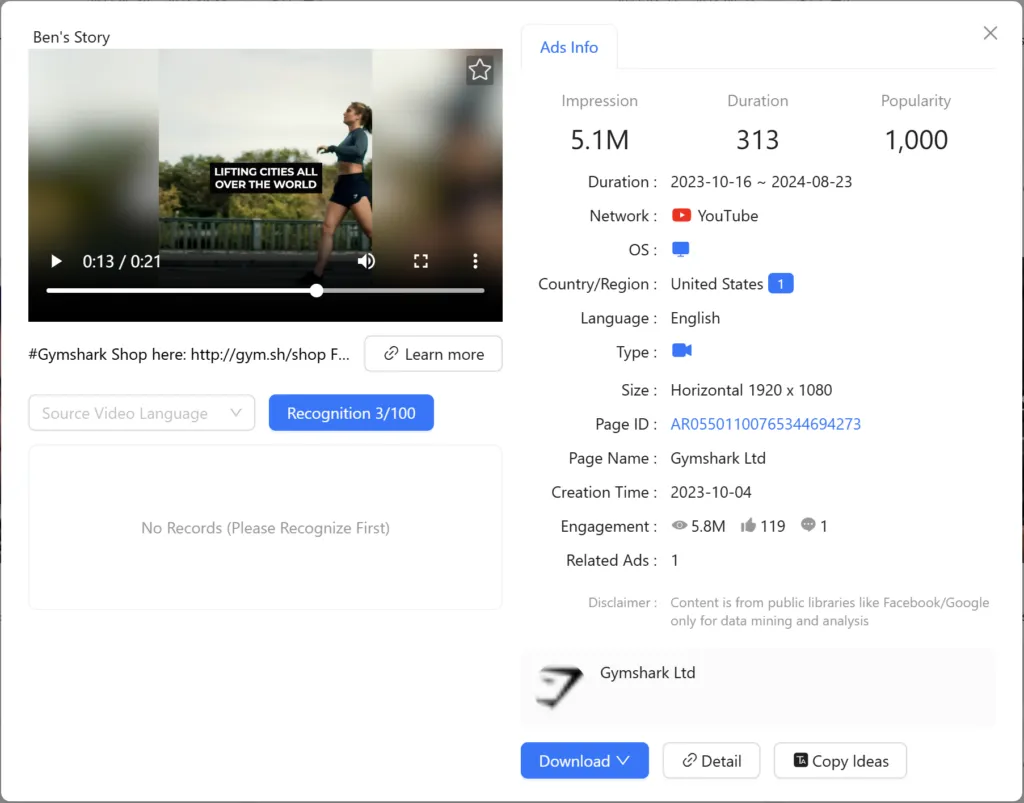Toggle the star favorite on the video
Viewport: 1024px width, 803px height.
pos(479,70)
